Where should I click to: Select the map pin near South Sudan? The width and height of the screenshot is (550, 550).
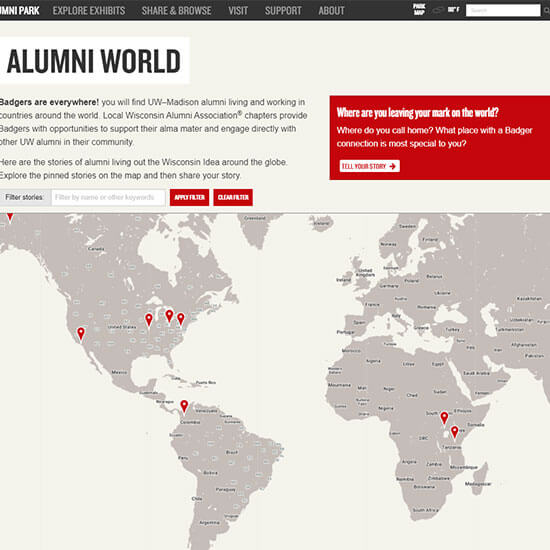(x=444, y=418)
